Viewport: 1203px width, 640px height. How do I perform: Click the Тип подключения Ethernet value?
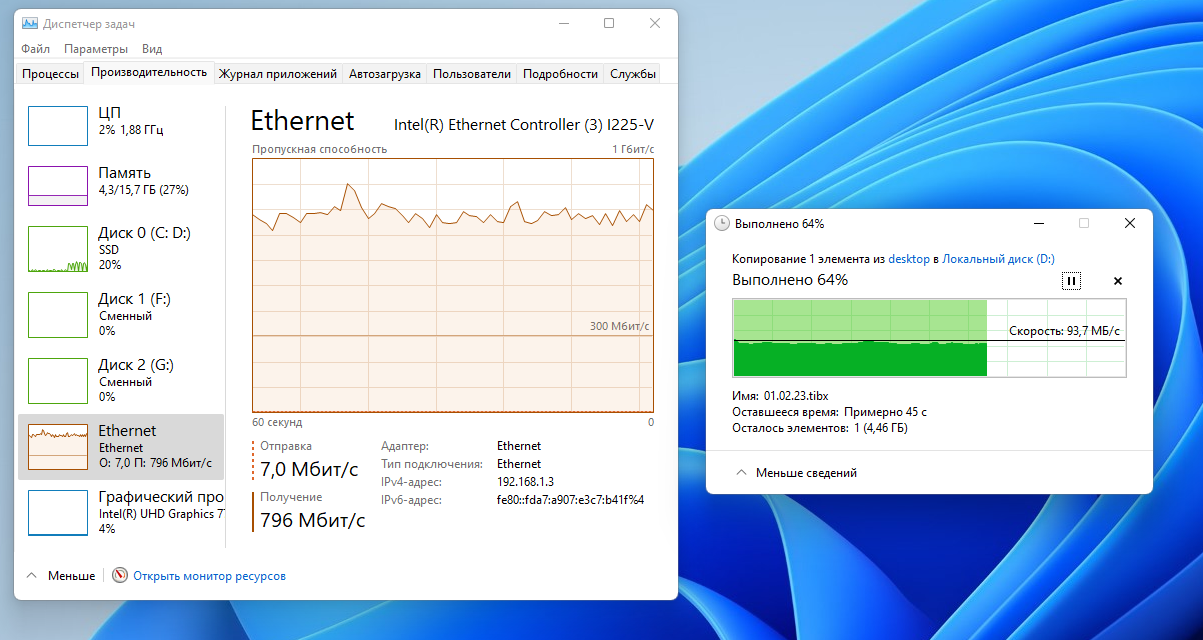(x=519, y=464)
